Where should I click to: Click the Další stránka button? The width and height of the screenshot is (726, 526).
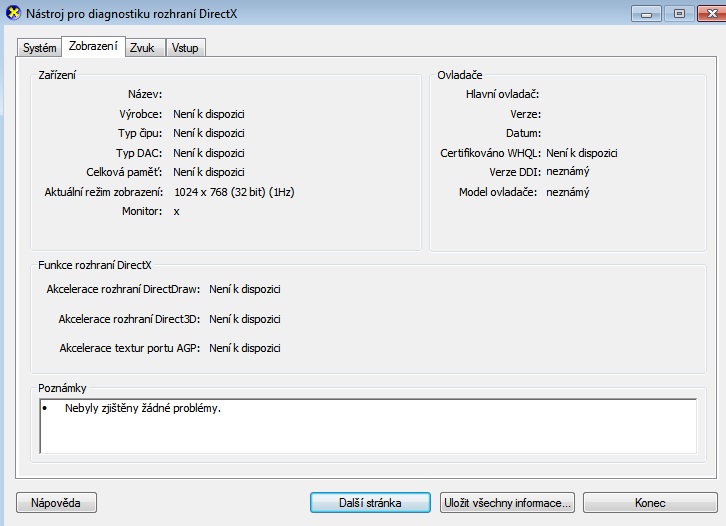click(x=370, y=503)
